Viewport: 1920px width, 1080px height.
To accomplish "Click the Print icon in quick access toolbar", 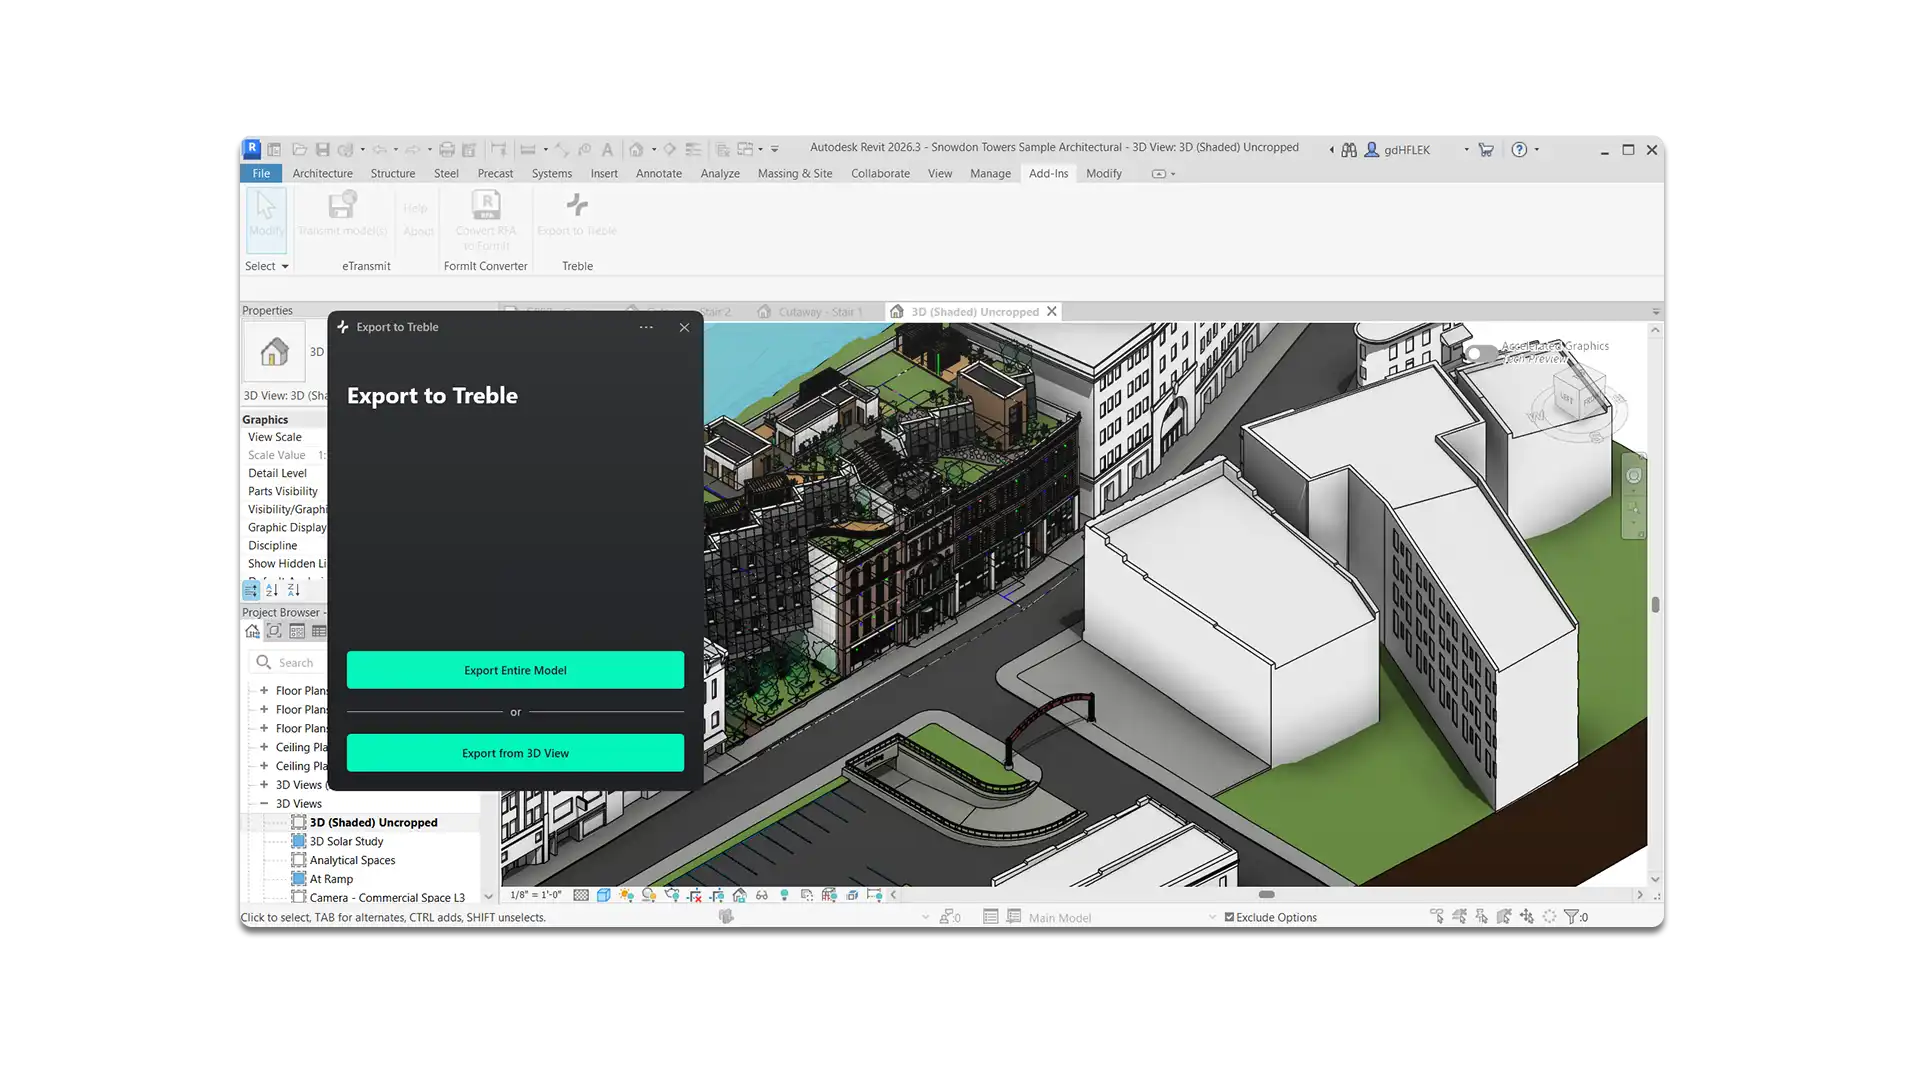I will (x=447, y=150).
